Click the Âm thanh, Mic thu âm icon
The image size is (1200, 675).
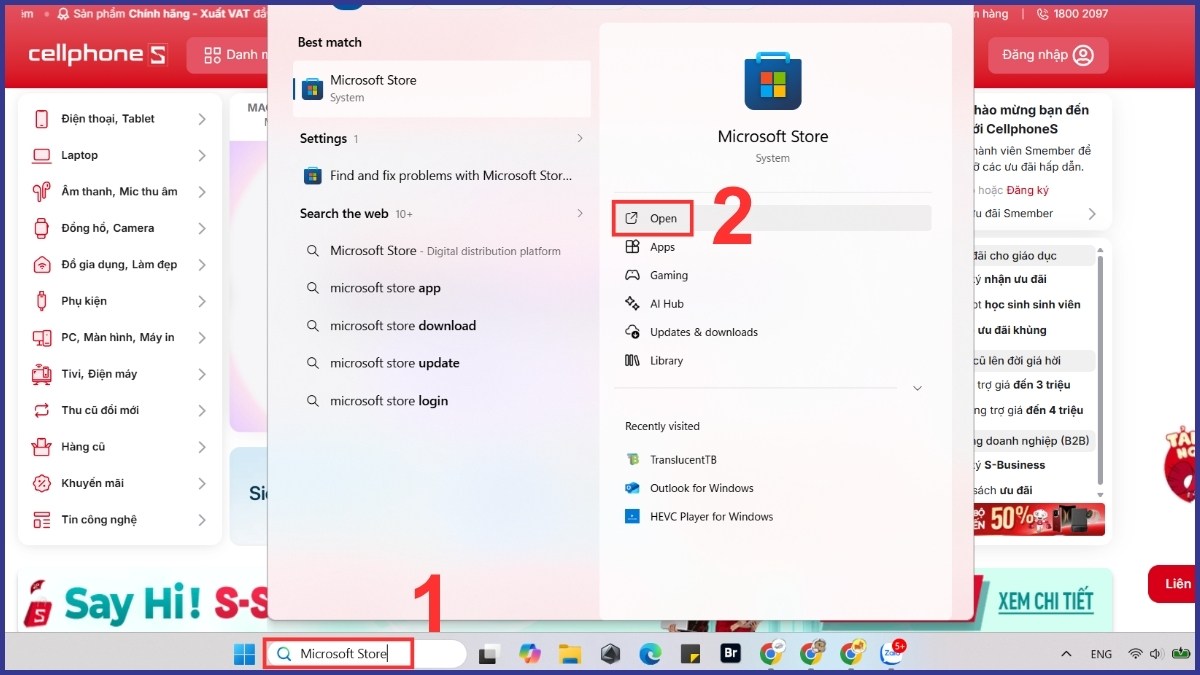(42, 192)
